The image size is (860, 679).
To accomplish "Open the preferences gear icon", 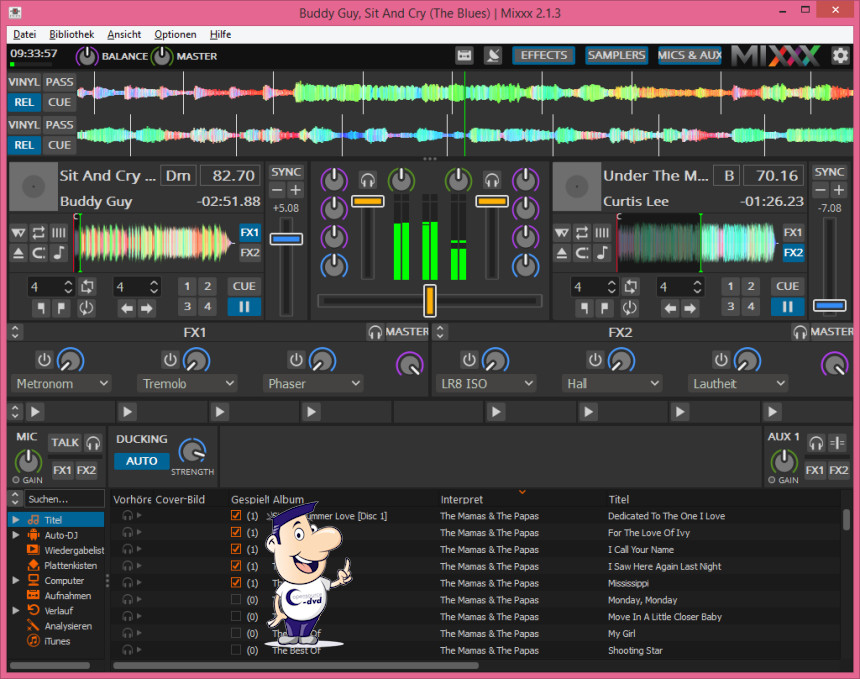I will point(840,55).
